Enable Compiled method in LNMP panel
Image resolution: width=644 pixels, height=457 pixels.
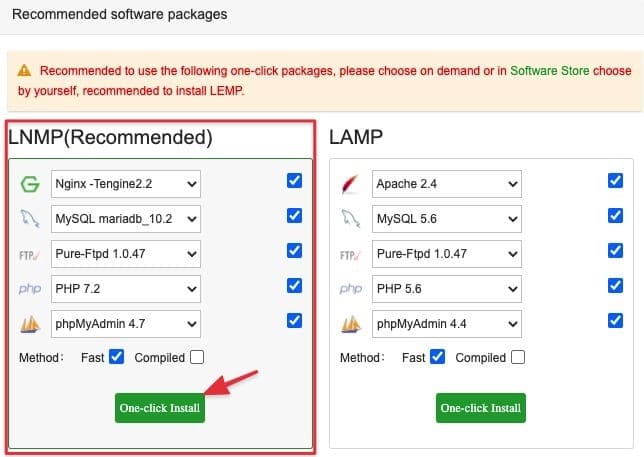coord(197,357)
